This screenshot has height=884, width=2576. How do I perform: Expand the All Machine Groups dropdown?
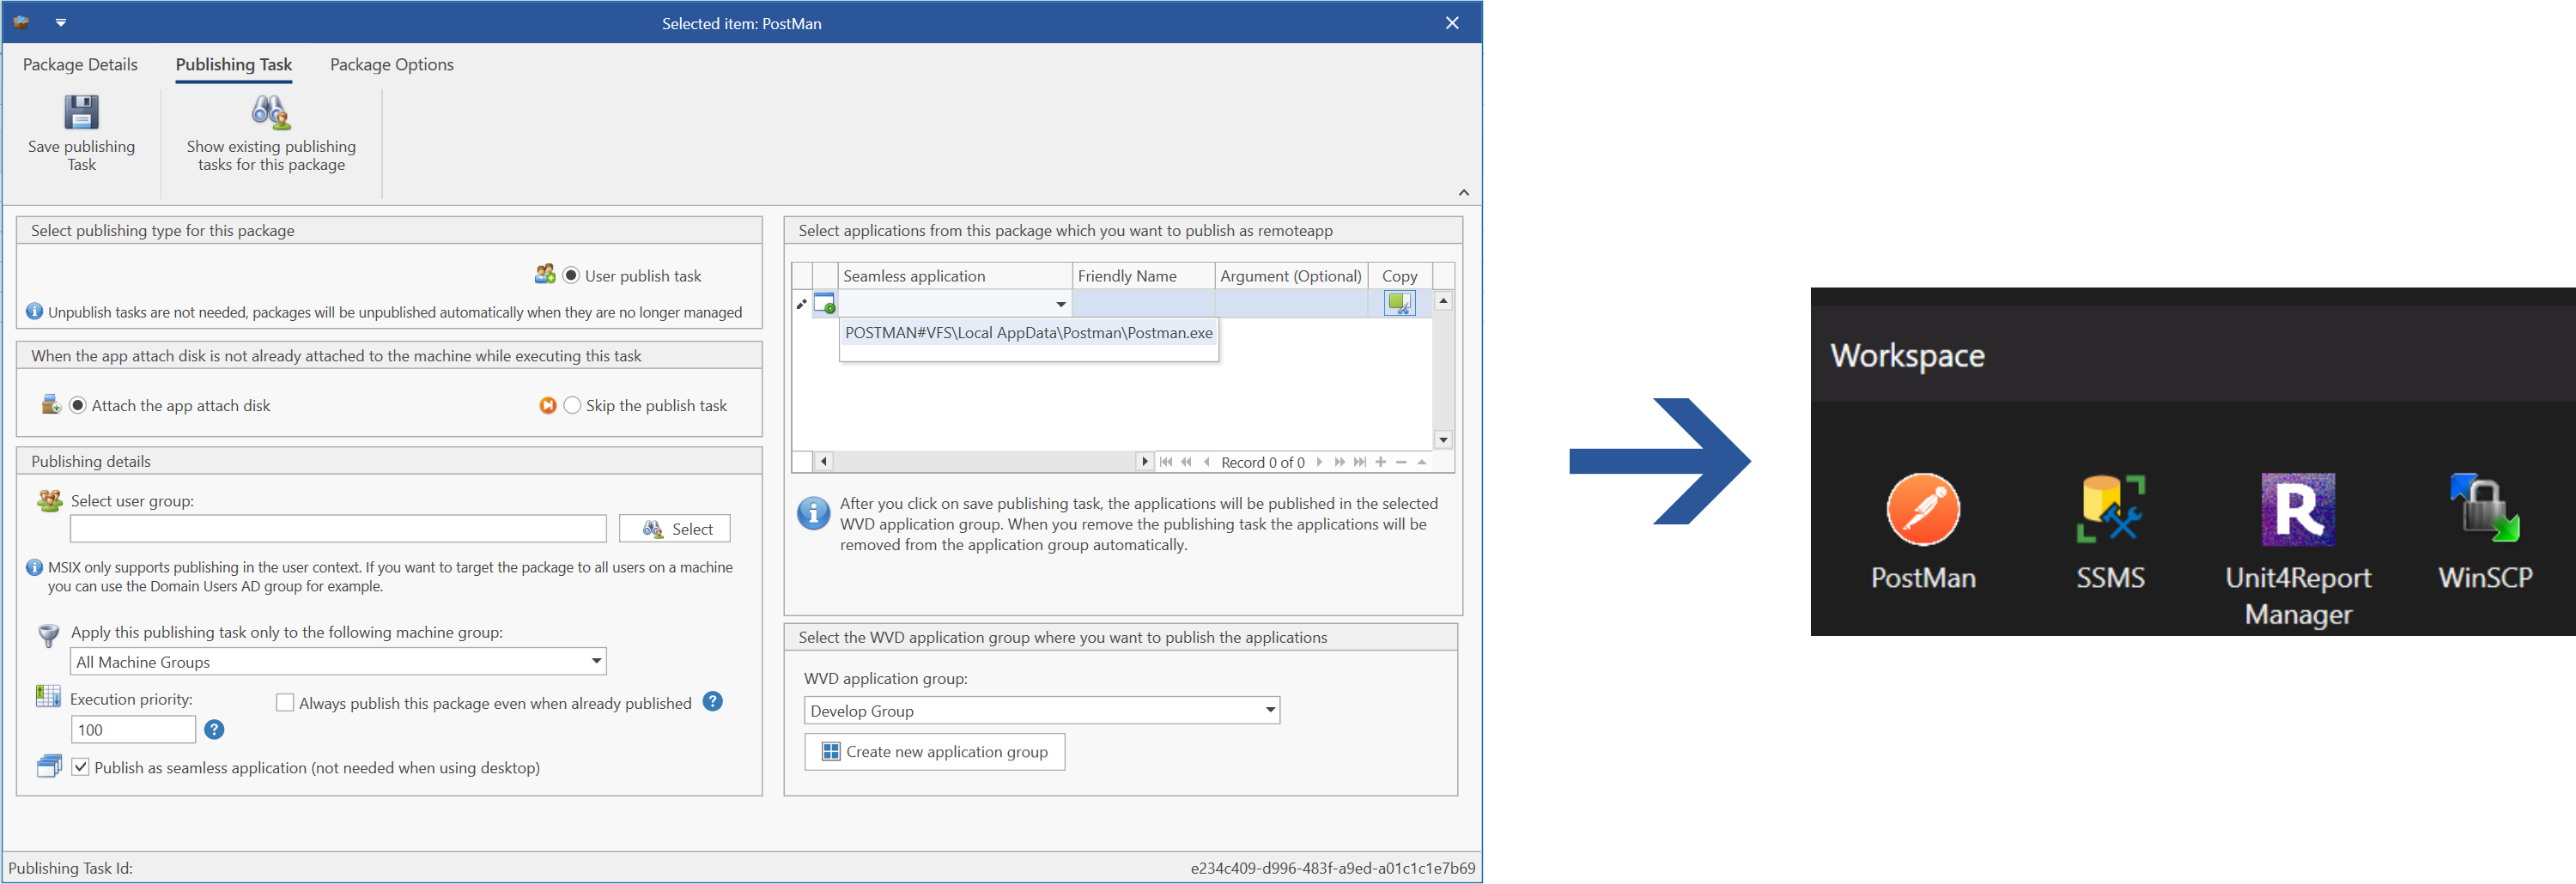tap(596, 661)
